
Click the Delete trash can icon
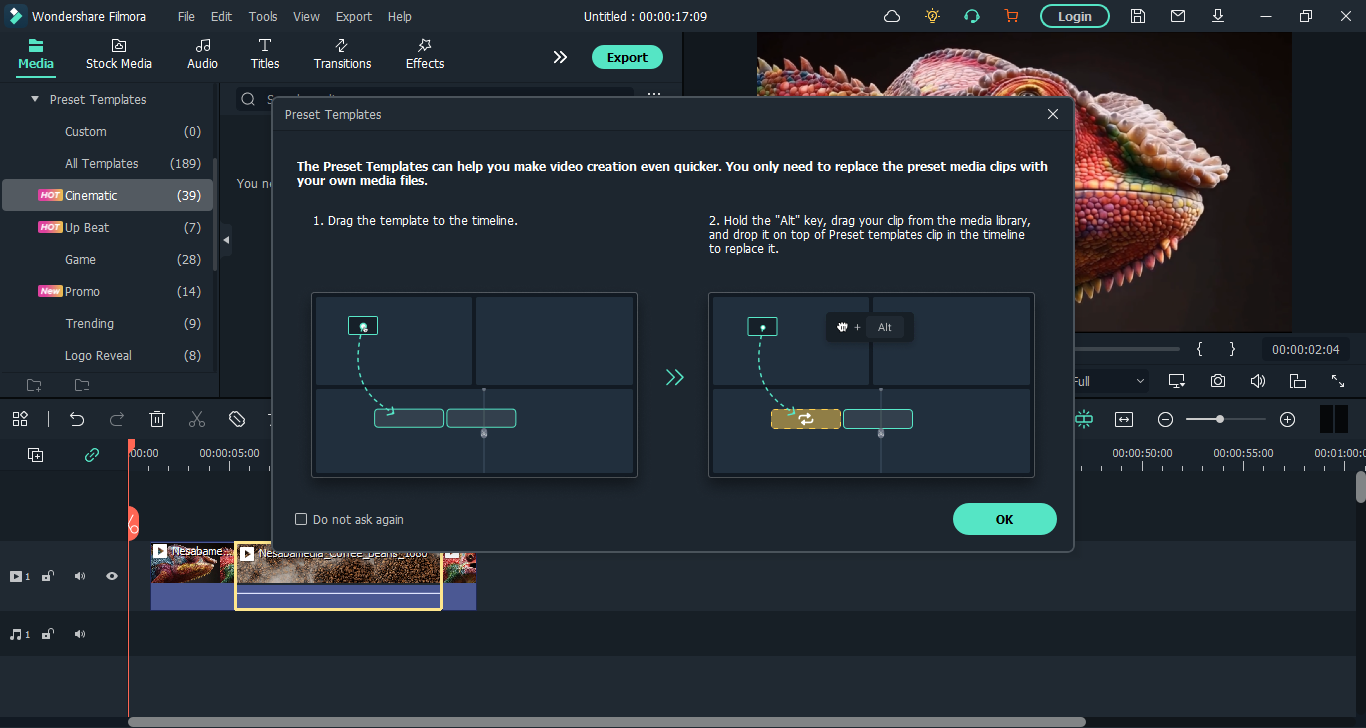pyautogui.click(x=157, y=420)
